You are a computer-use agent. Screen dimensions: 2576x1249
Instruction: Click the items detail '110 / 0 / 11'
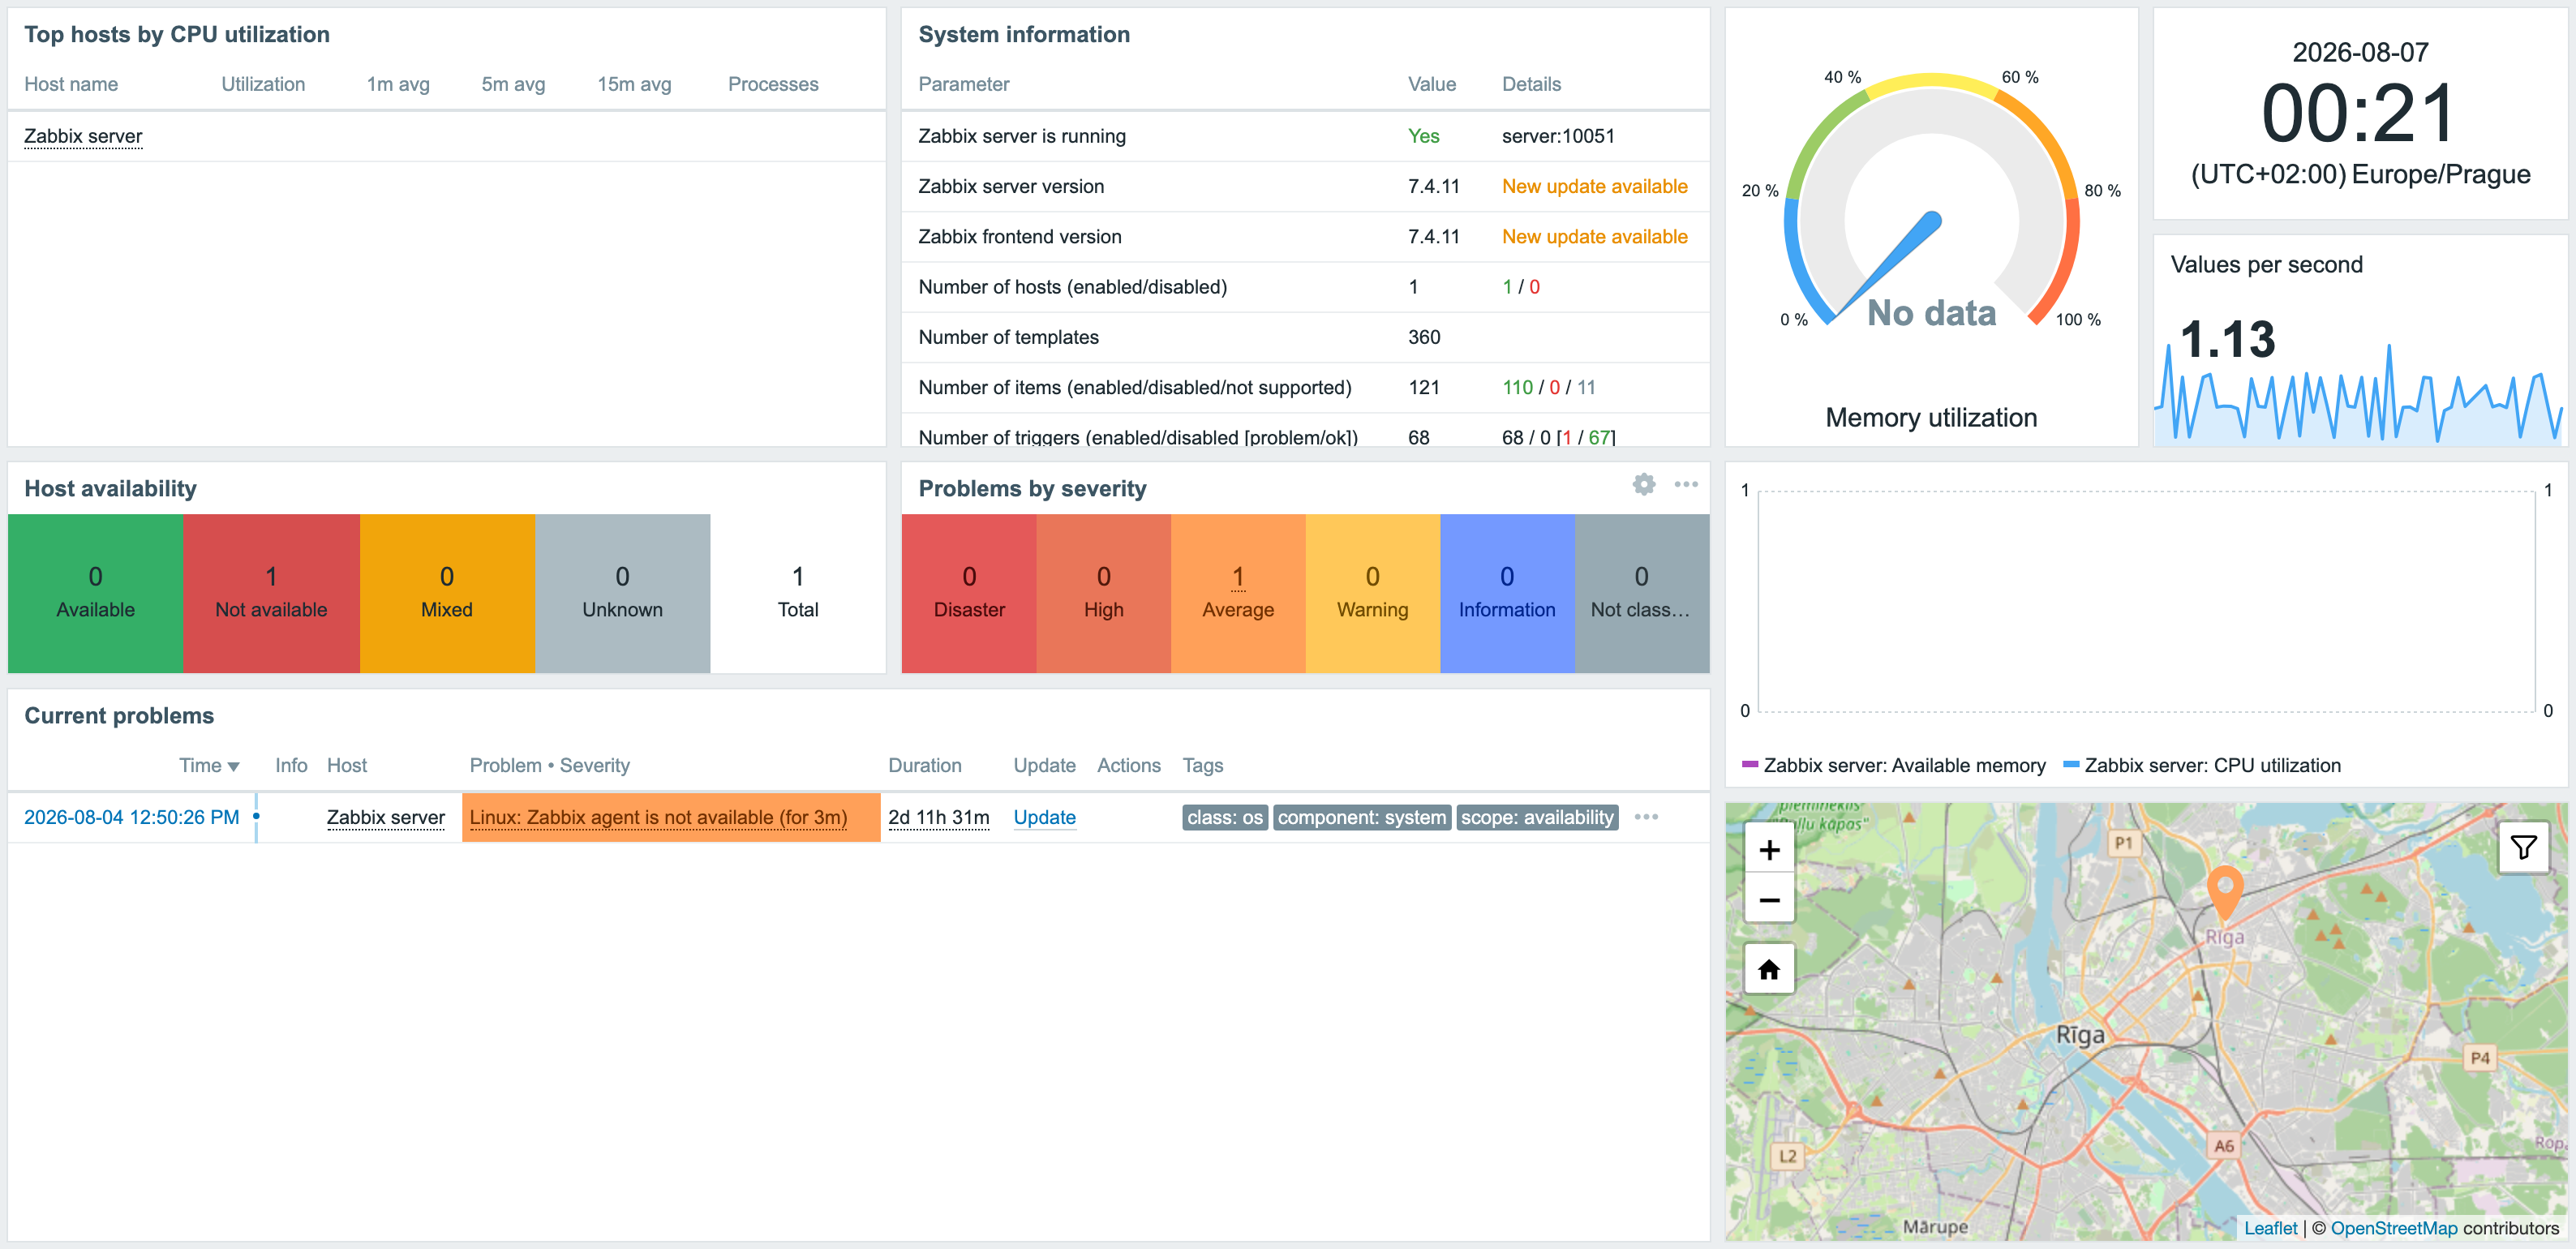pos(1548,388)
